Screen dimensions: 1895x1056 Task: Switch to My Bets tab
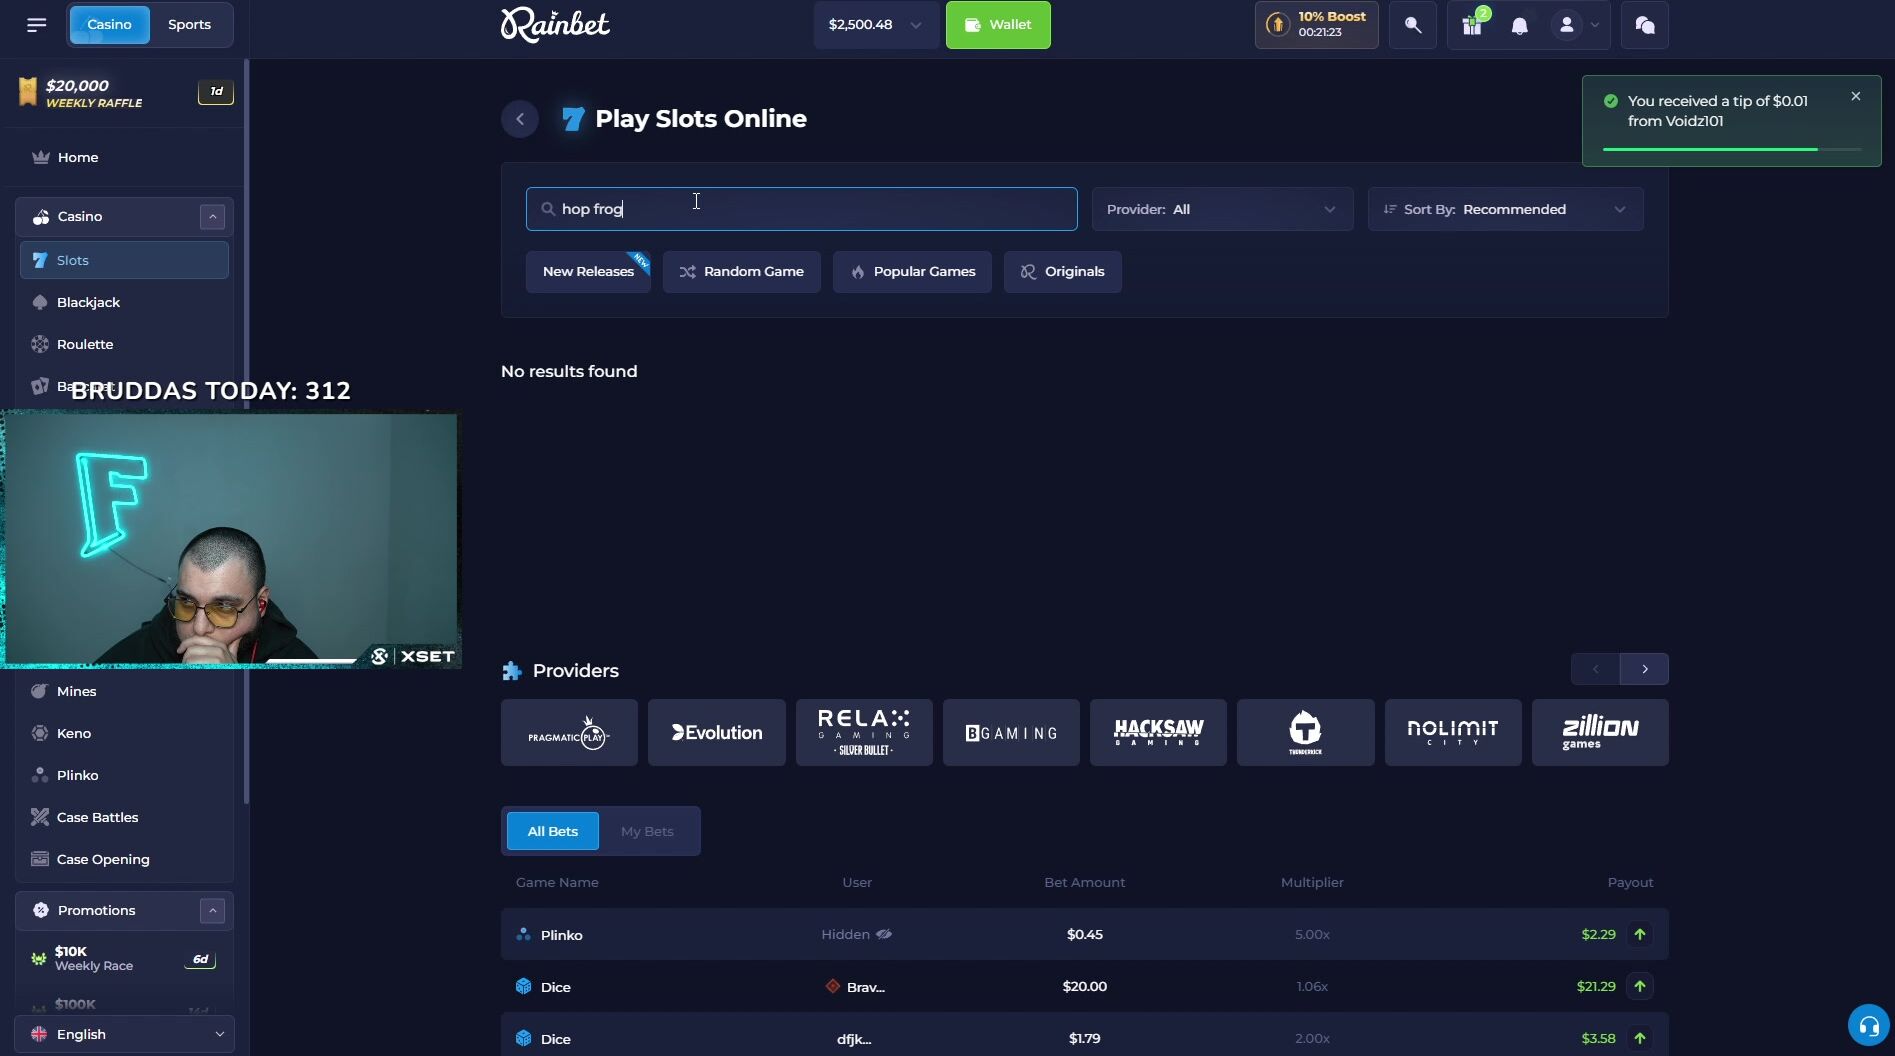tap(647, 831)
